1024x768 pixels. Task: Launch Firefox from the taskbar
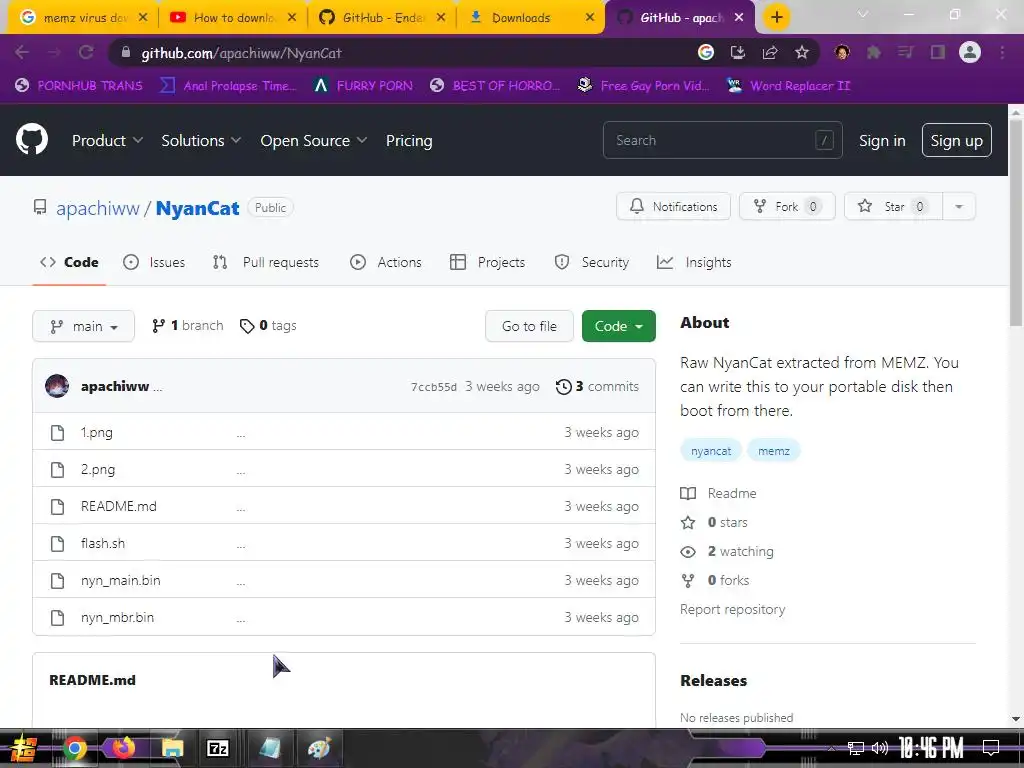[123, 748]
